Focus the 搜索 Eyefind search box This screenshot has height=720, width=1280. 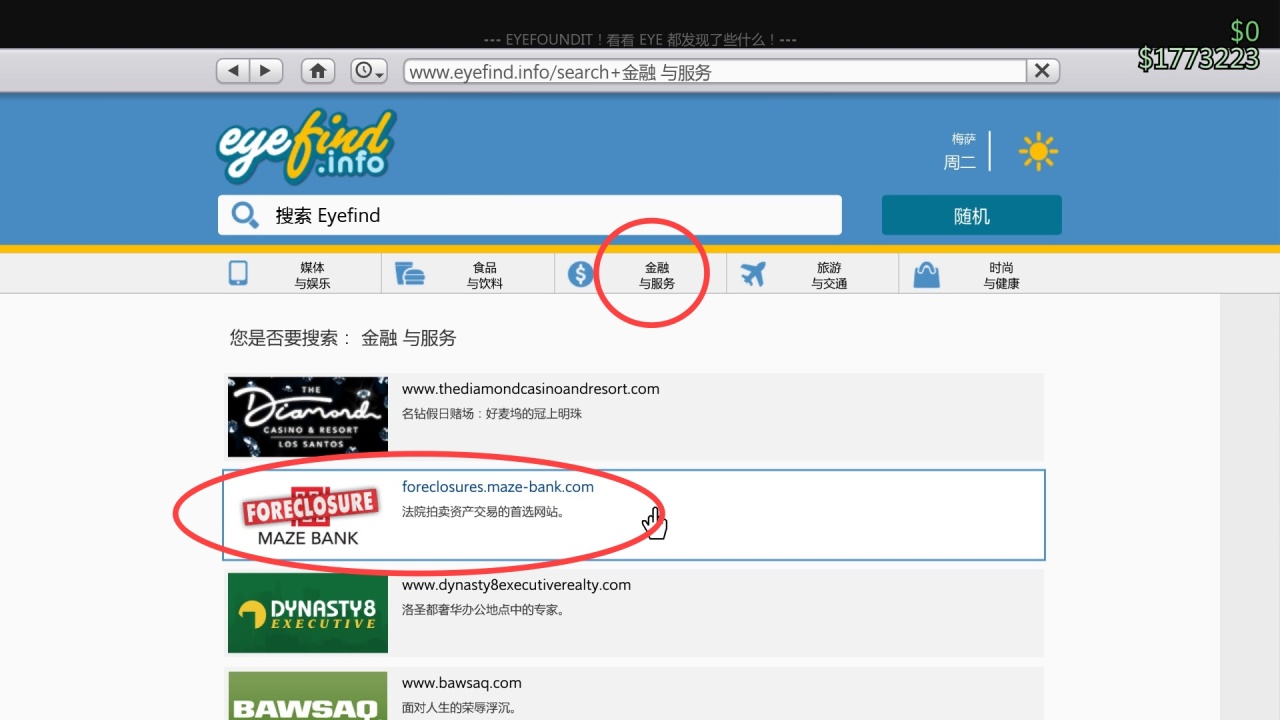pyautogui.click(x=530, y=215)
